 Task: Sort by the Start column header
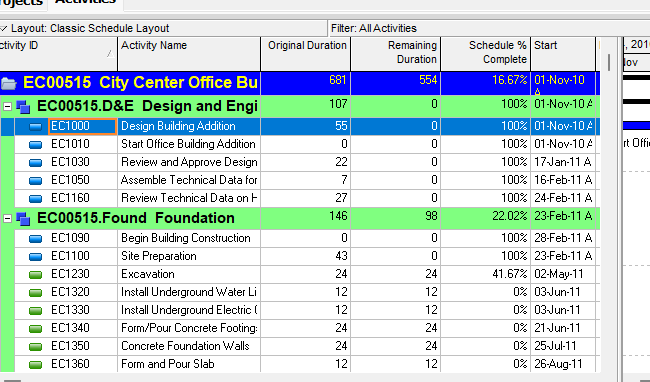point(563,53)
